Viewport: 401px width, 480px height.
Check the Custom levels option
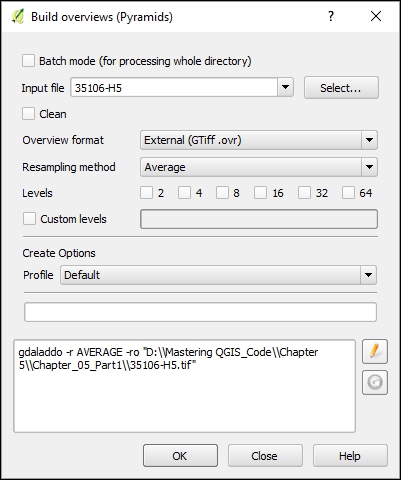click(x=29, y=219)
